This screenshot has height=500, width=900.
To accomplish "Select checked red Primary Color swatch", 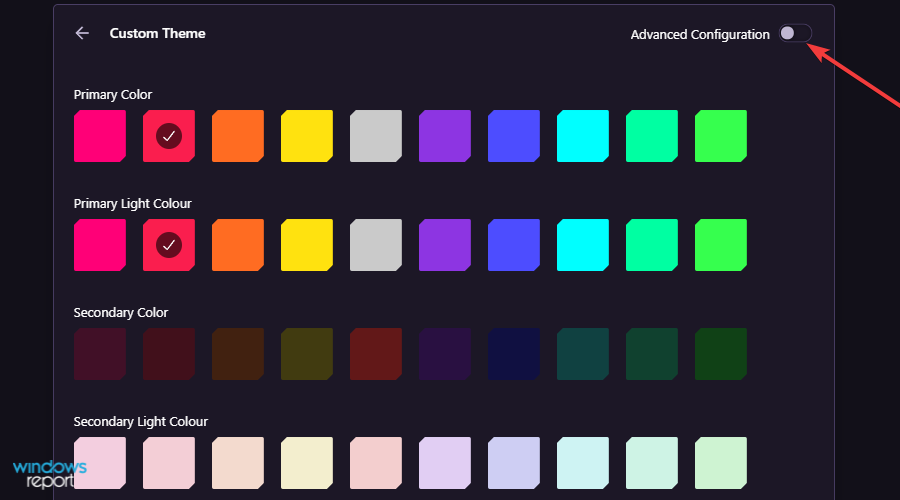I will coord(169,136).
